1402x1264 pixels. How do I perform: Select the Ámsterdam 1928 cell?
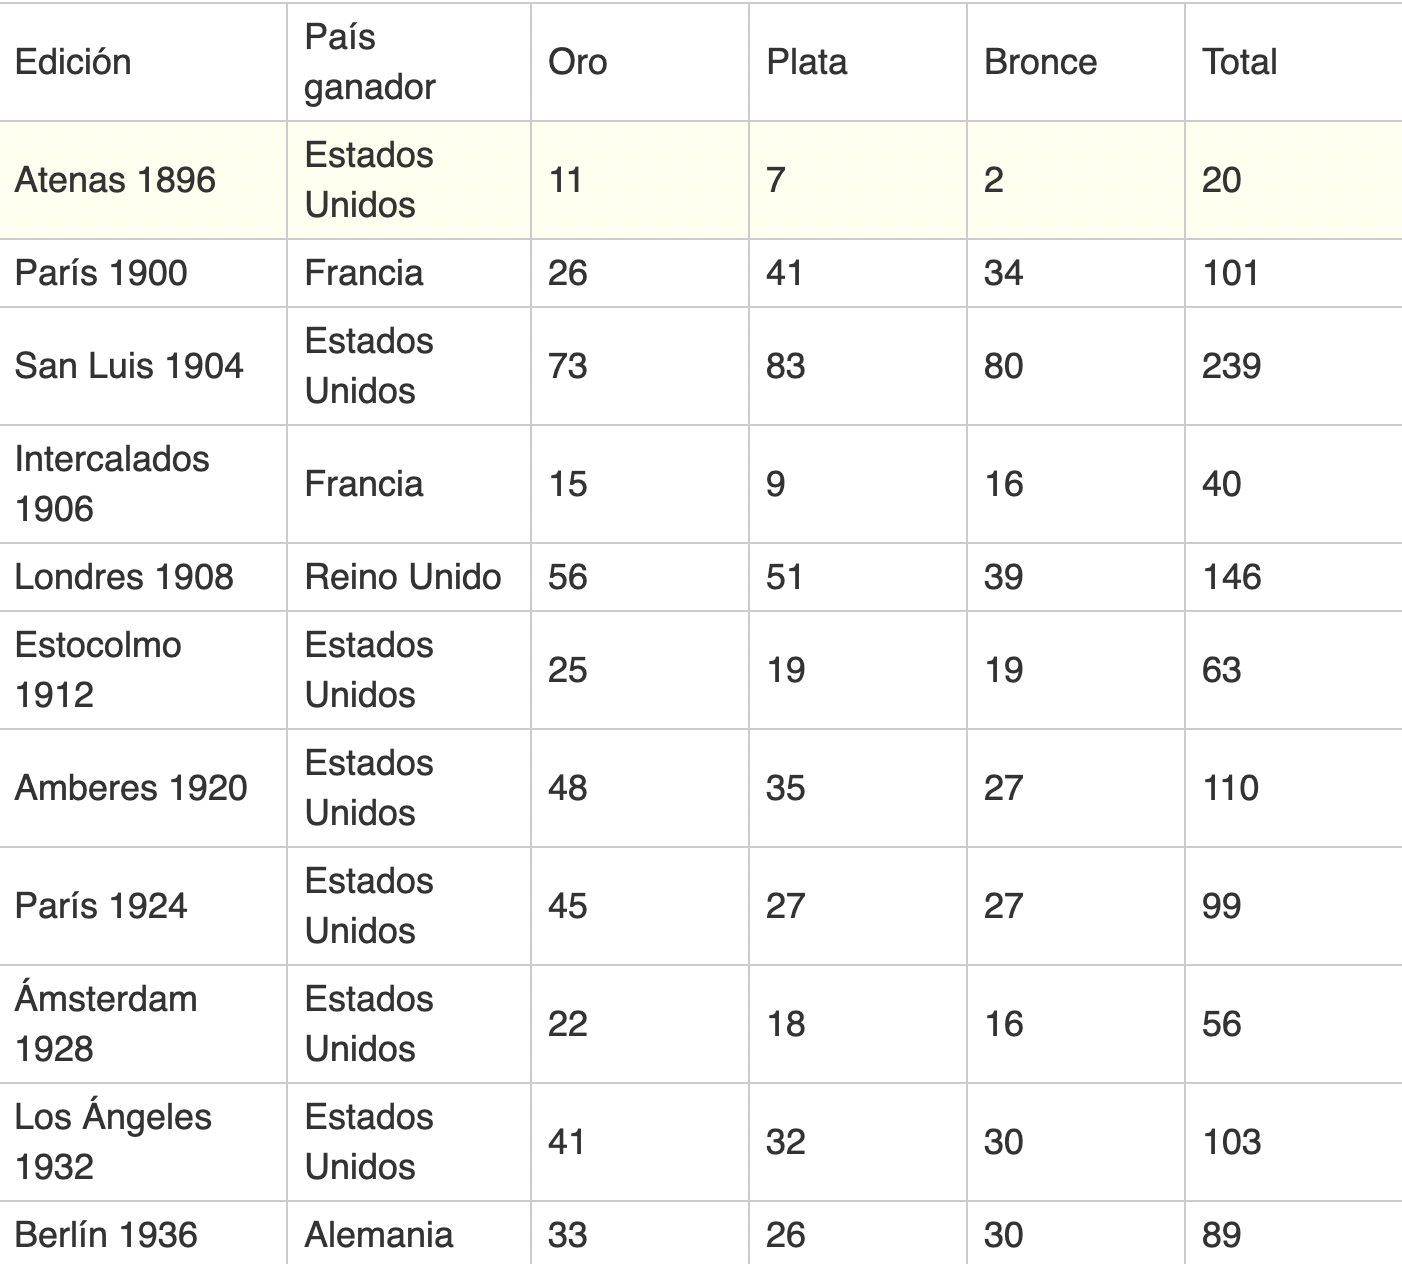click(143, 1024)
